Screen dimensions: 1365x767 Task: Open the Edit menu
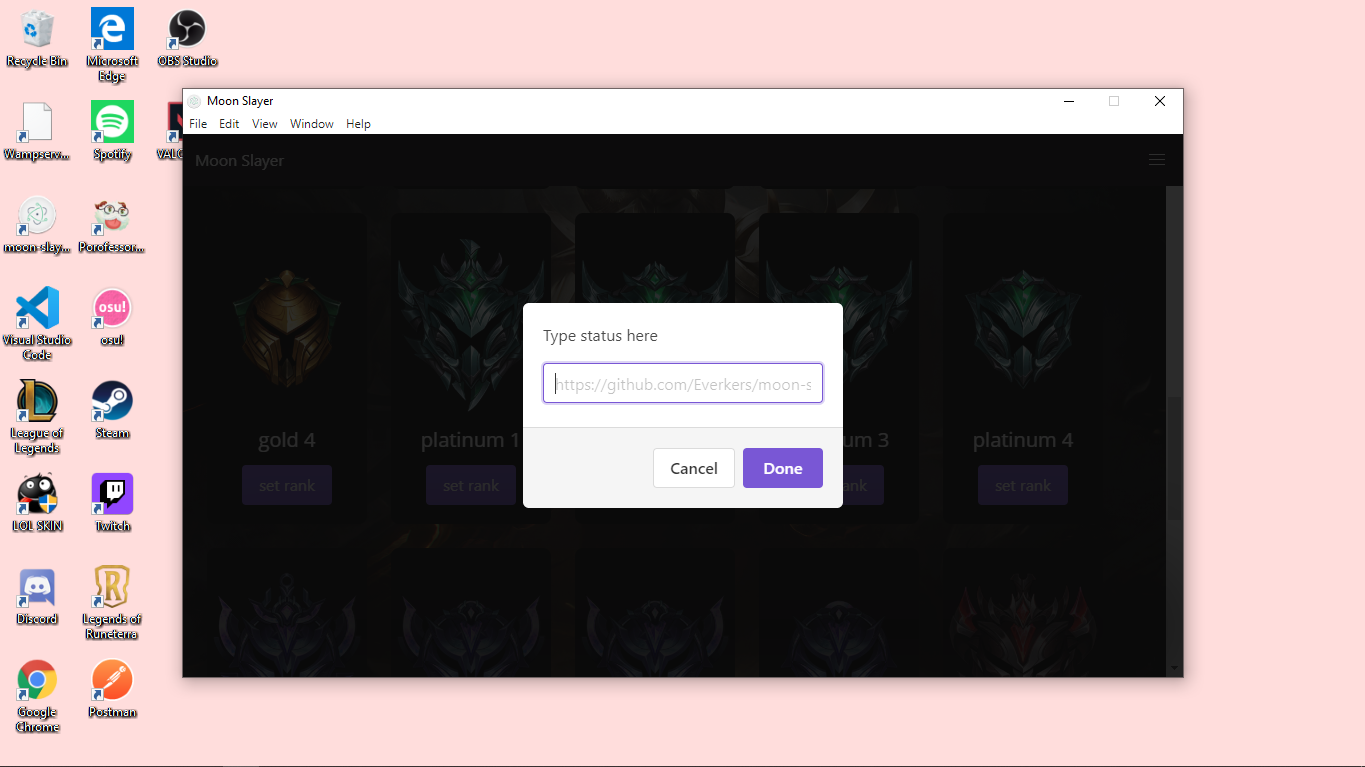(229, 124)
